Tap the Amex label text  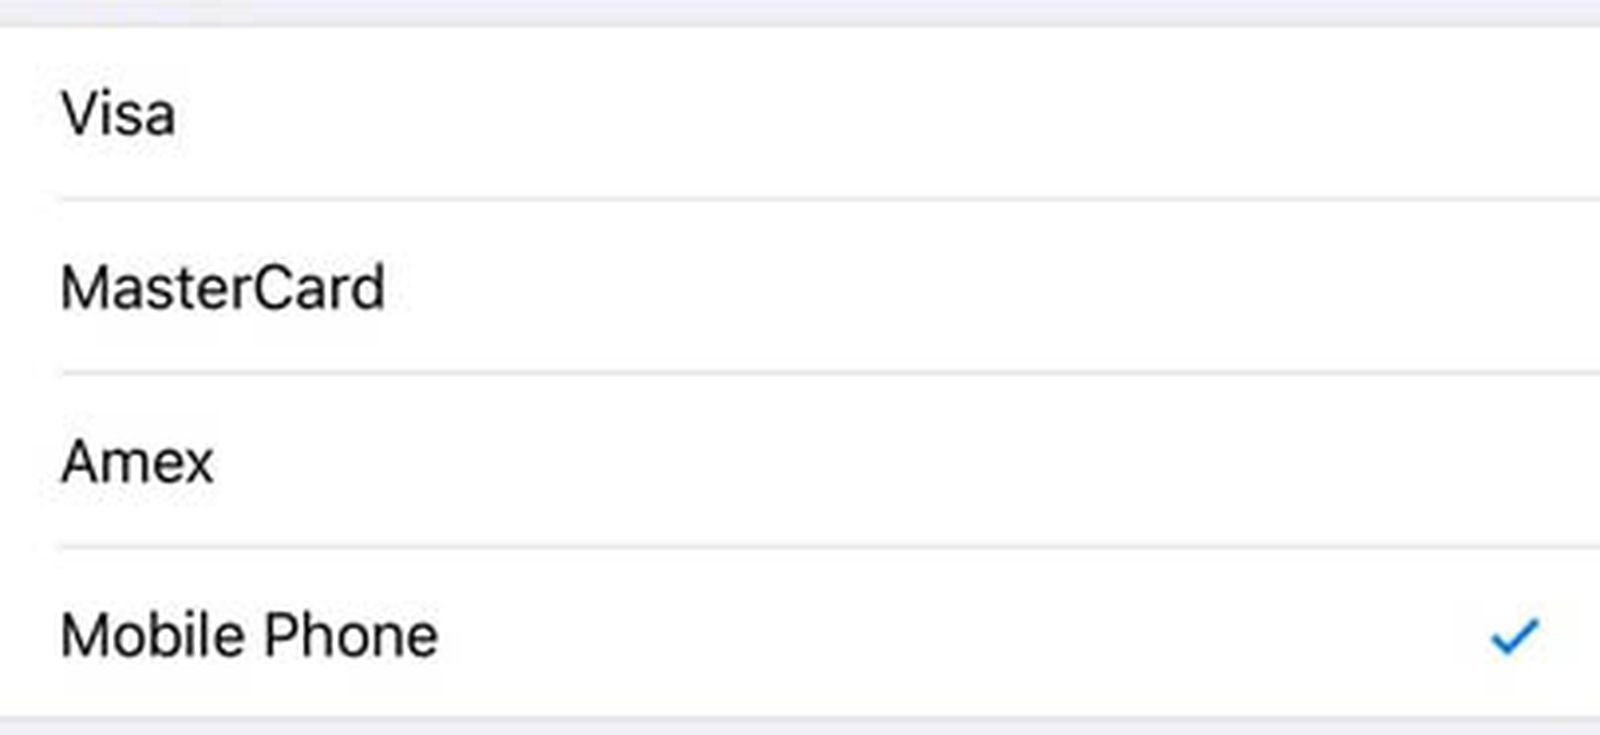(137, 462)
